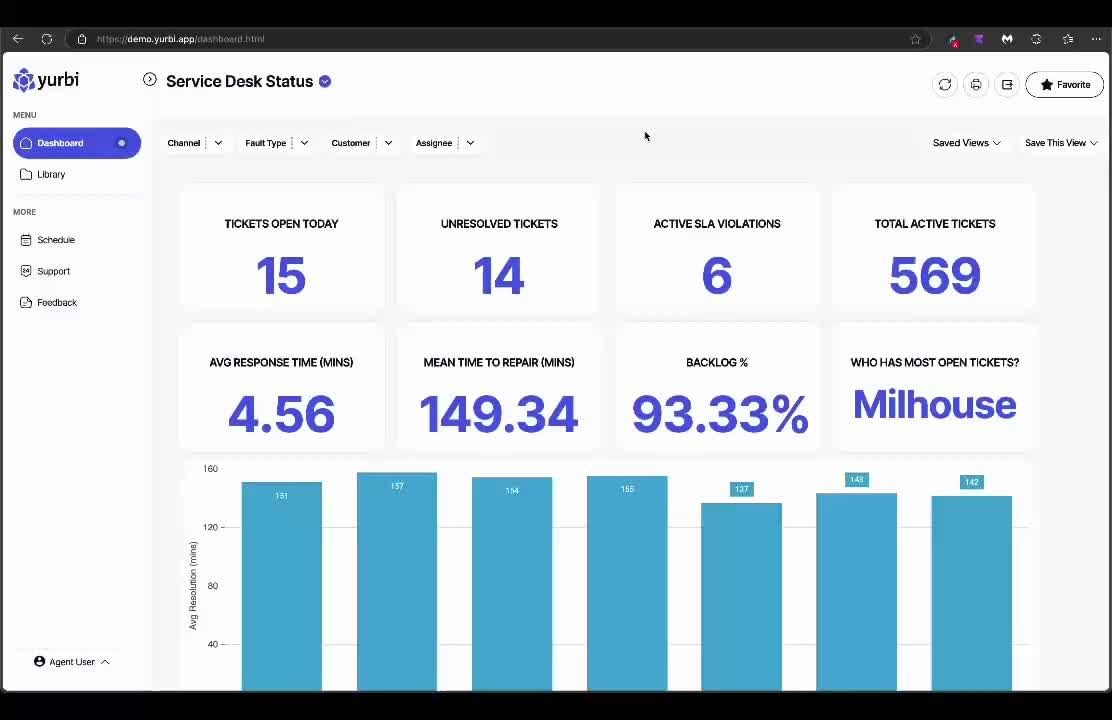This screenshot has height=720, width=1112.
Task: Open the Saved Views dropdown
Action: (x=966, y=143)
